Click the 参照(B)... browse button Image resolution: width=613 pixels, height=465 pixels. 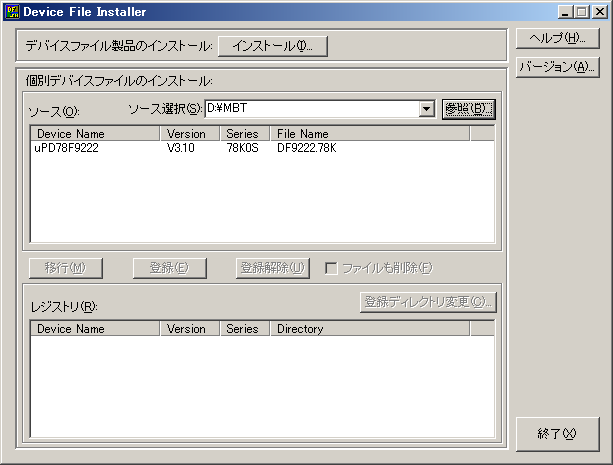469,109
